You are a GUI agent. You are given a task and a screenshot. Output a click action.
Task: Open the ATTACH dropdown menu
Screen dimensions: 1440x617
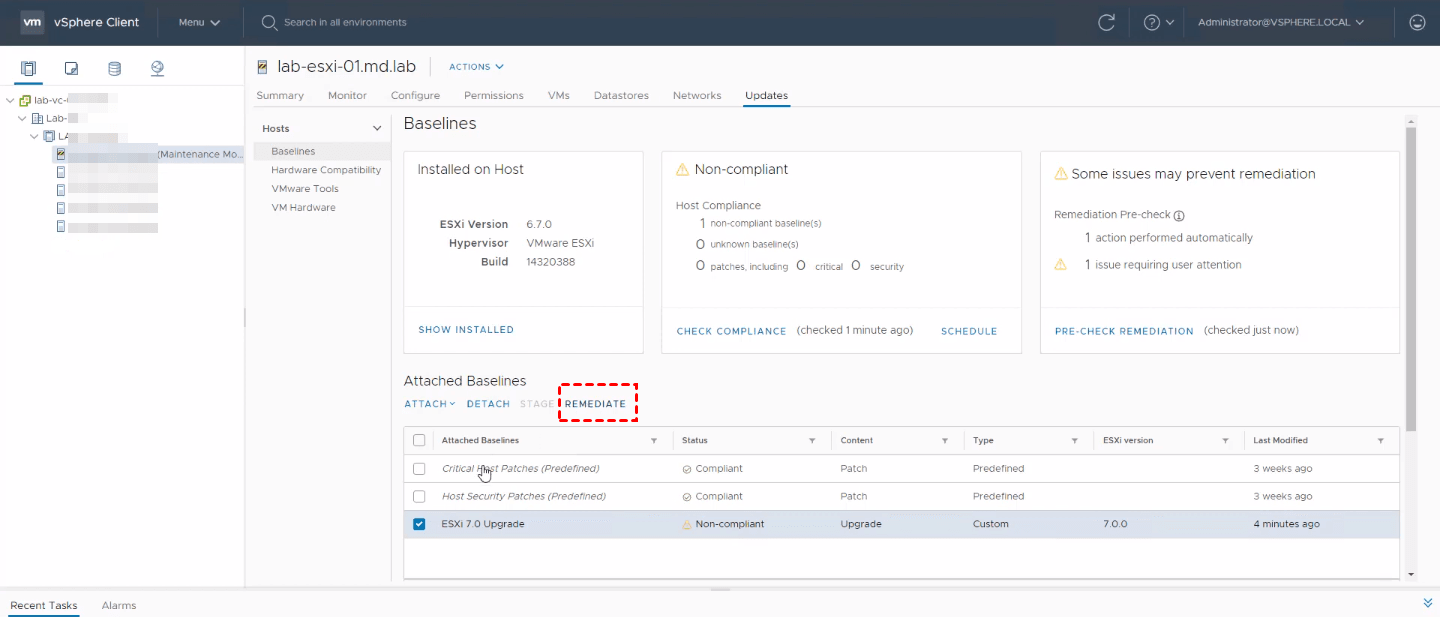click(429, 404)
